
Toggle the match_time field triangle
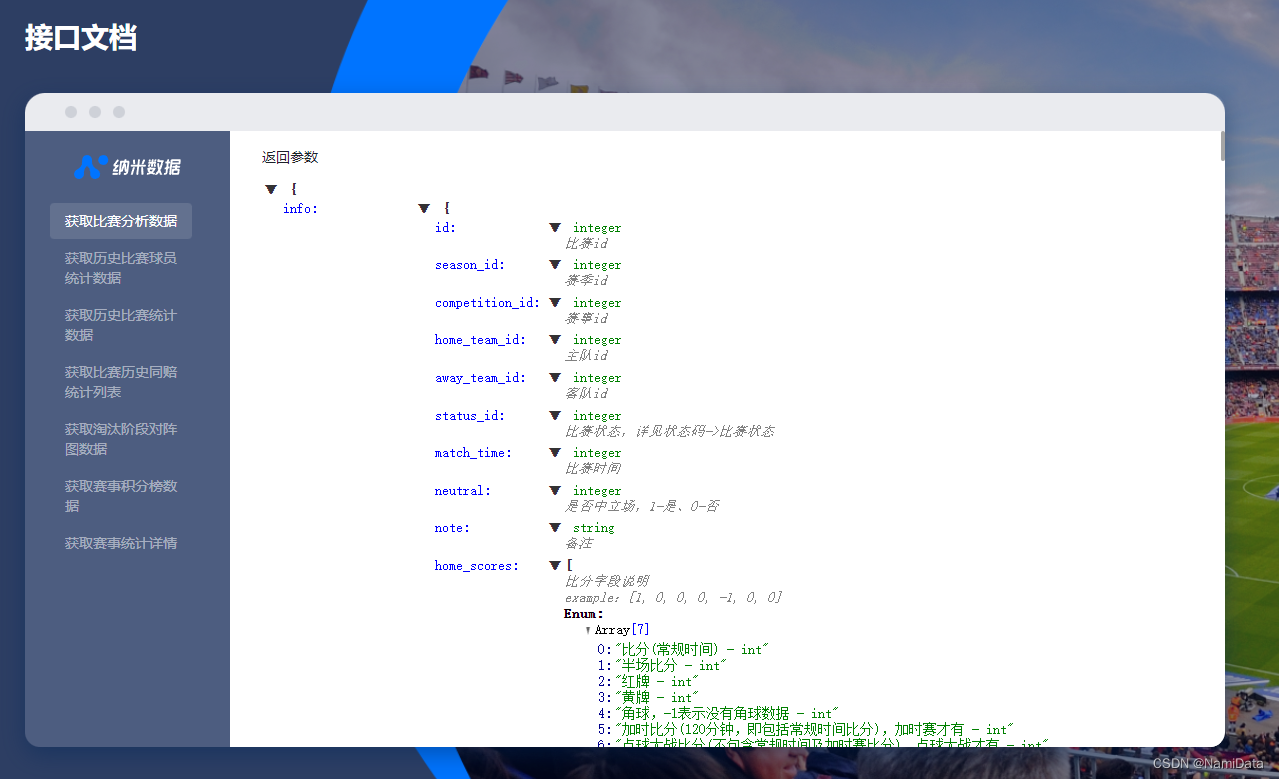(555, 453)
